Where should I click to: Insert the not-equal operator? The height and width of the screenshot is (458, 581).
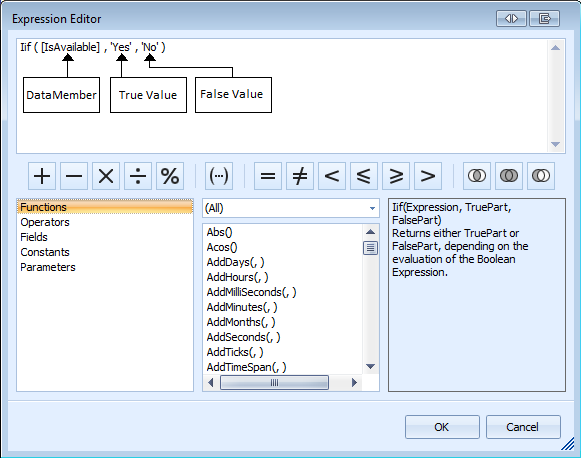tap(300, 176)
